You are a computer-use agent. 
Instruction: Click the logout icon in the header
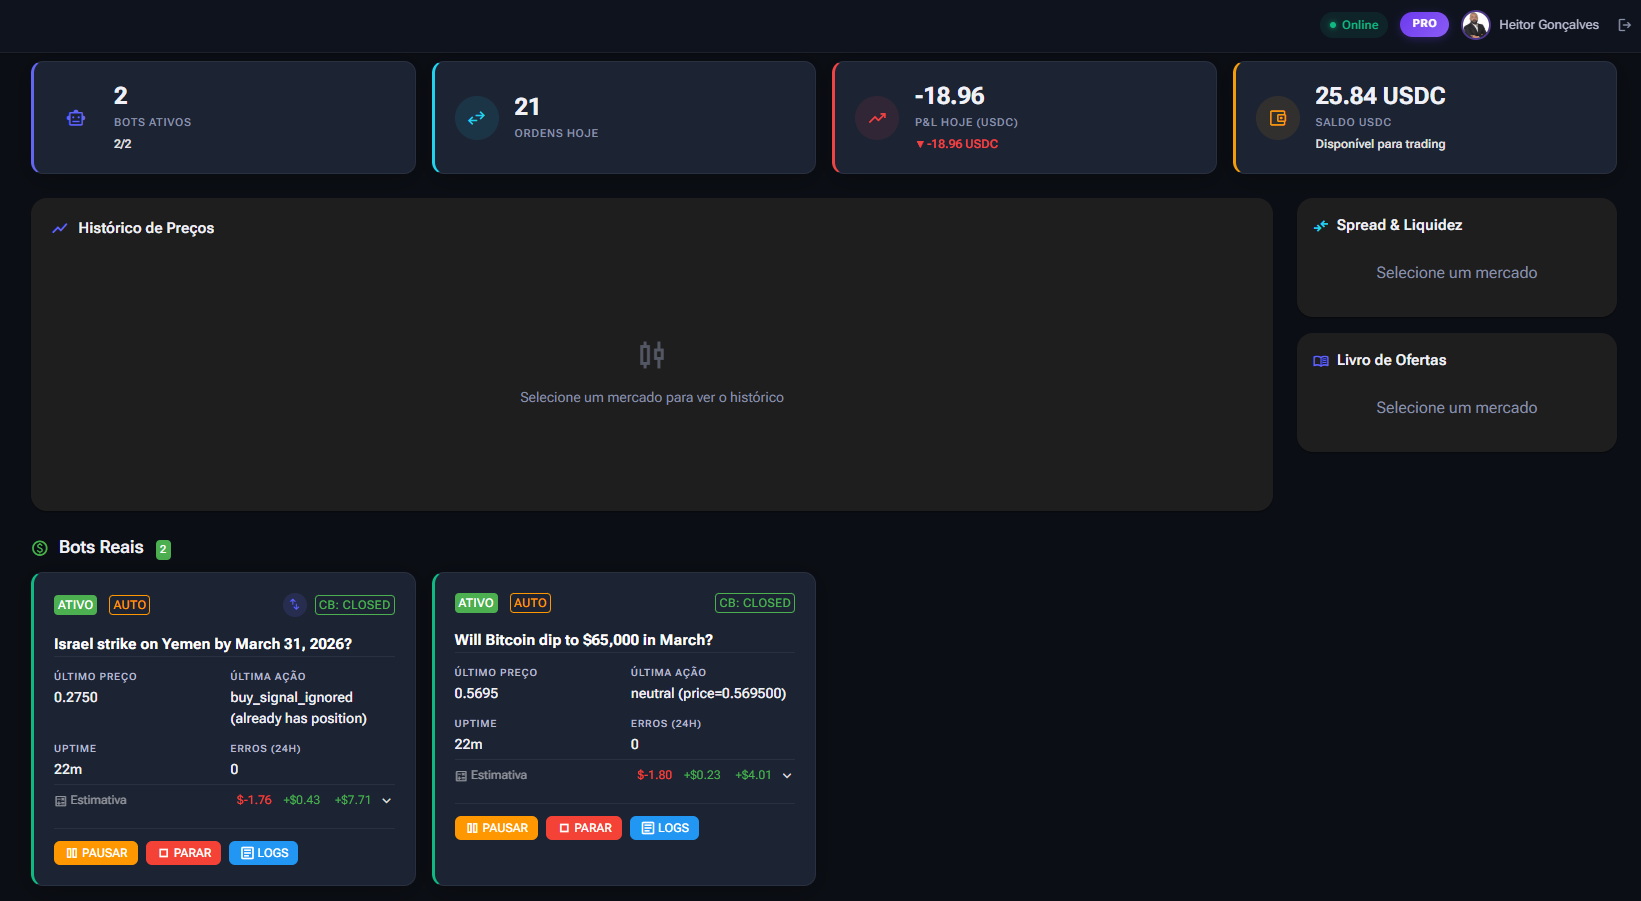tap(1625, 24)
